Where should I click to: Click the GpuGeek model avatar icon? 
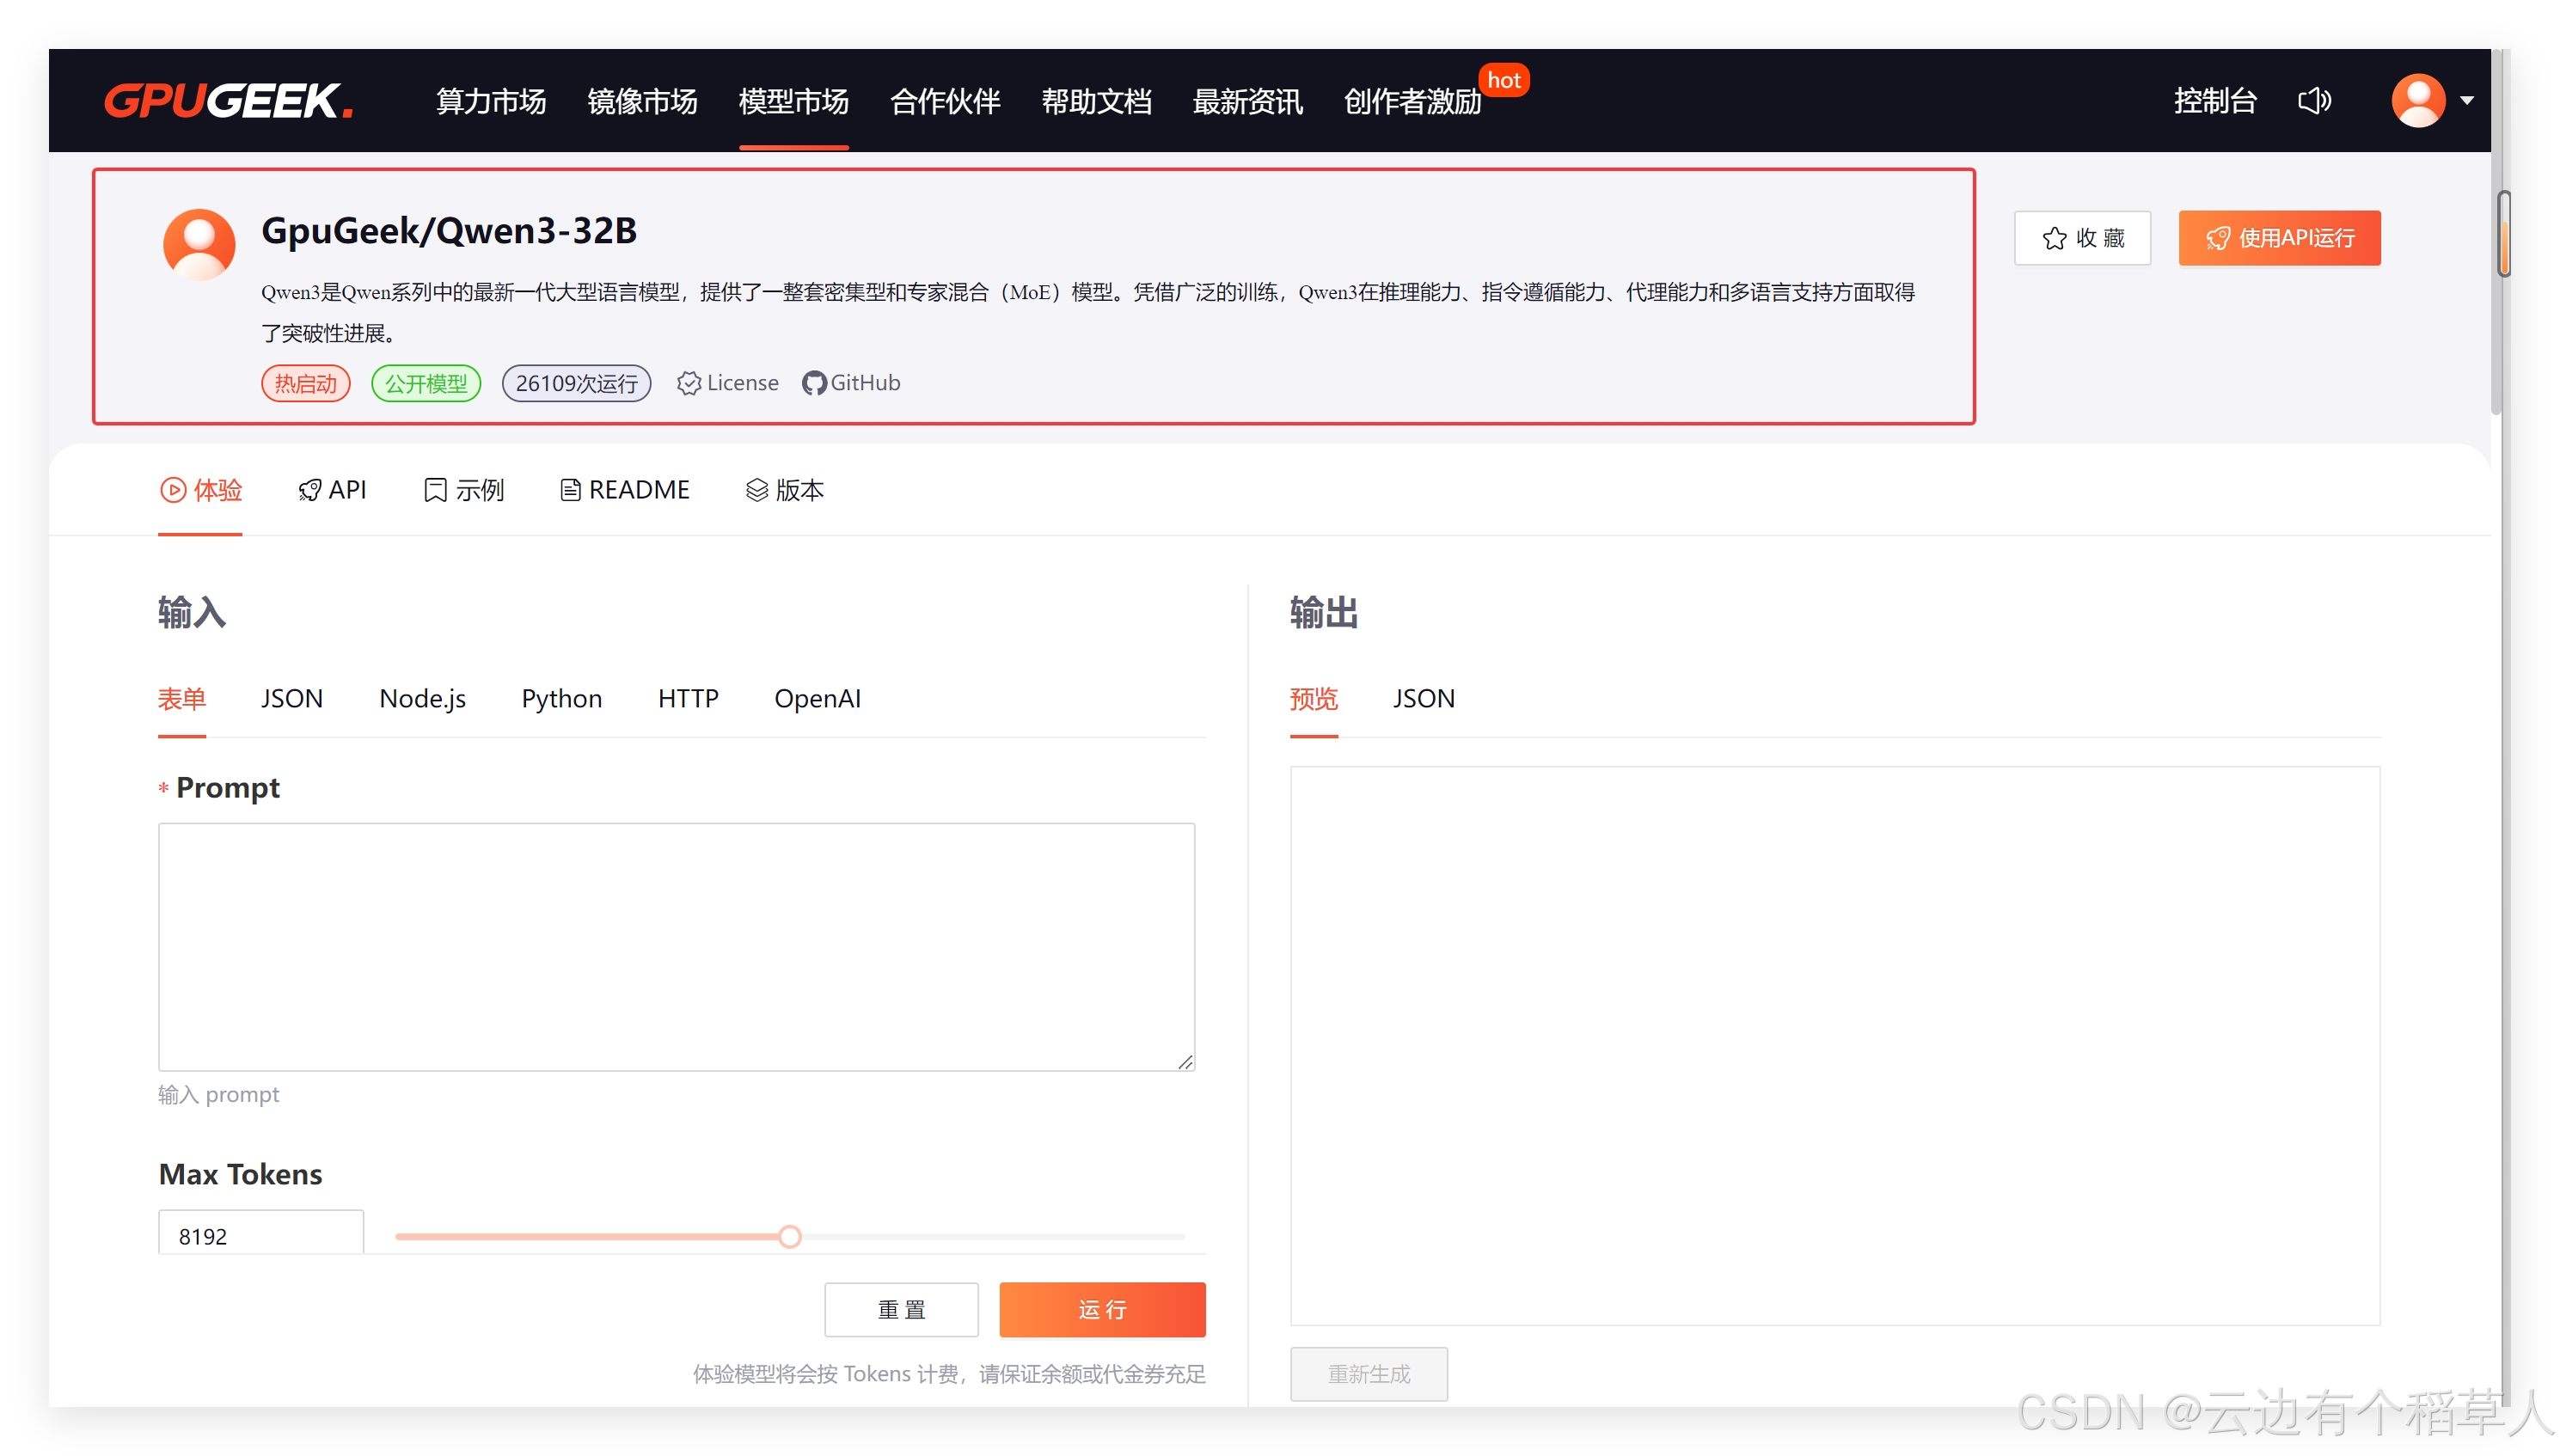coord(199,245)
